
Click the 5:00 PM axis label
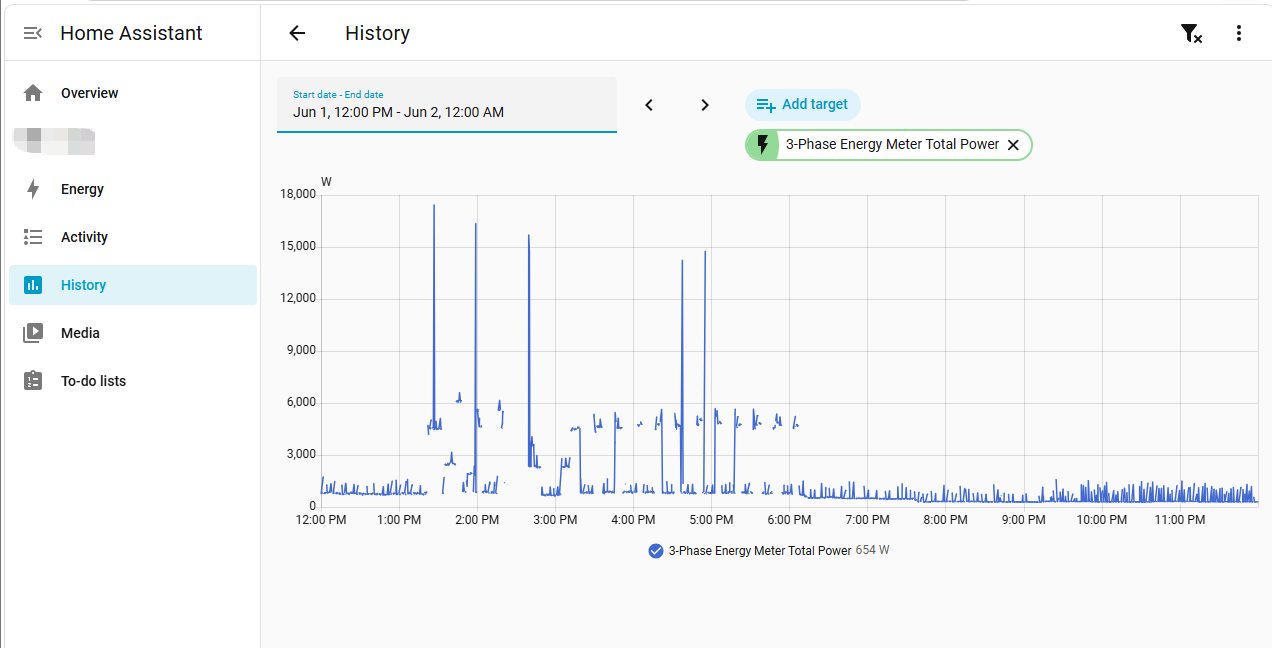tap(711, 520)
